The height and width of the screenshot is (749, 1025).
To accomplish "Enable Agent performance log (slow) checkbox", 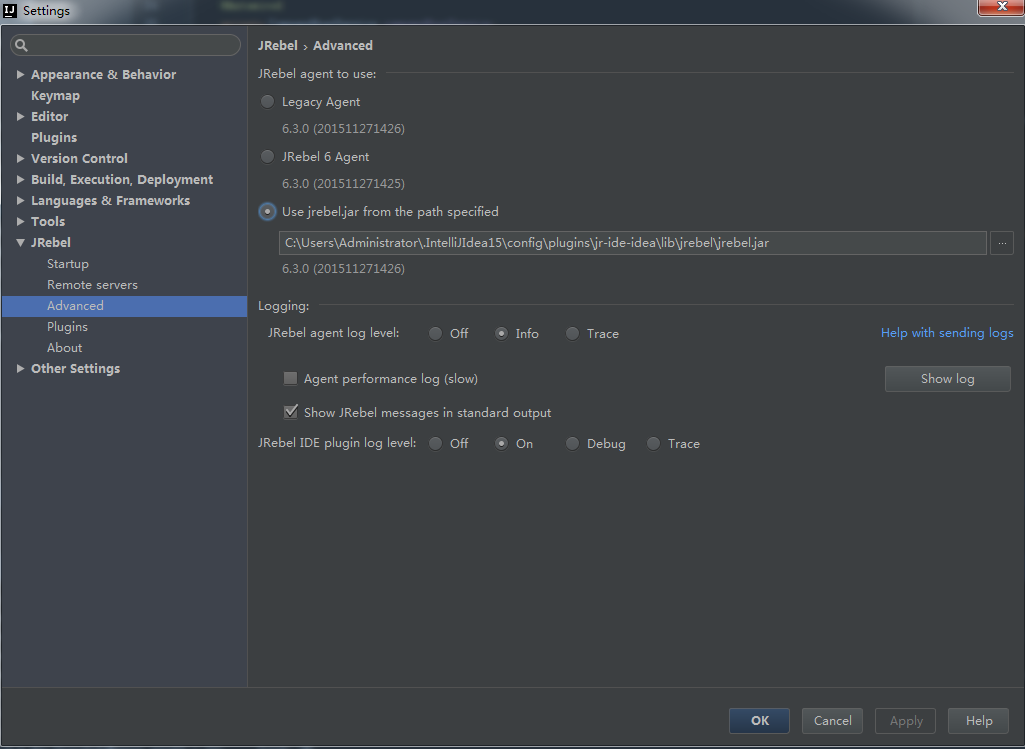I will [290, 378].
